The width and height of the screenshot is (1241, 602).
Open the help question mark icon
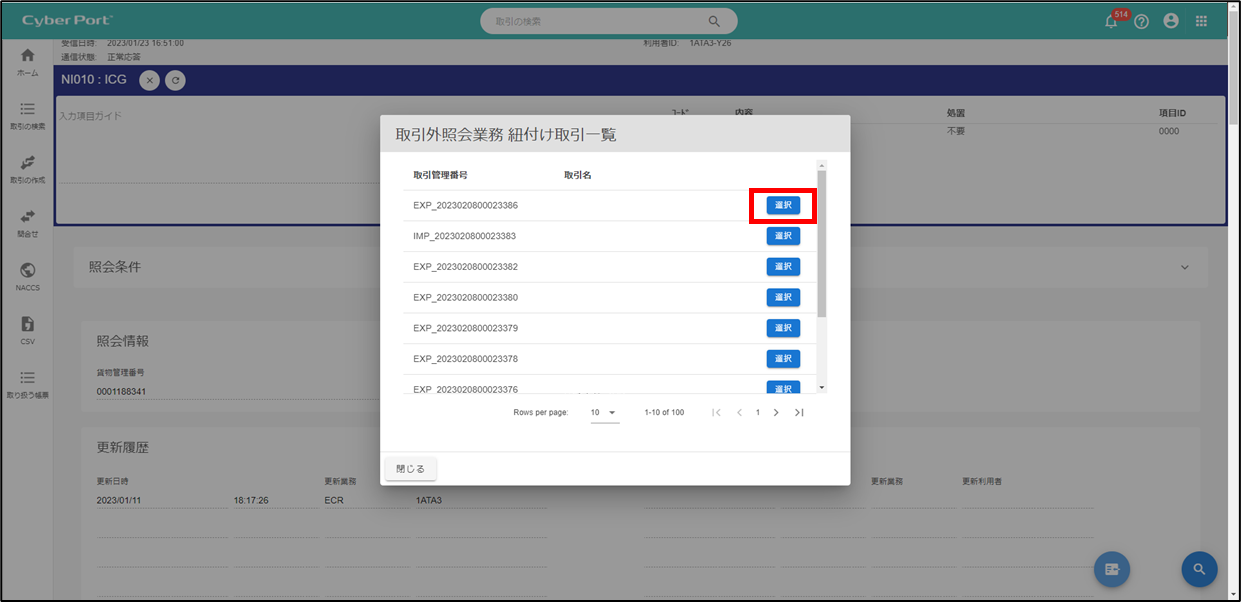[1141, 22]
